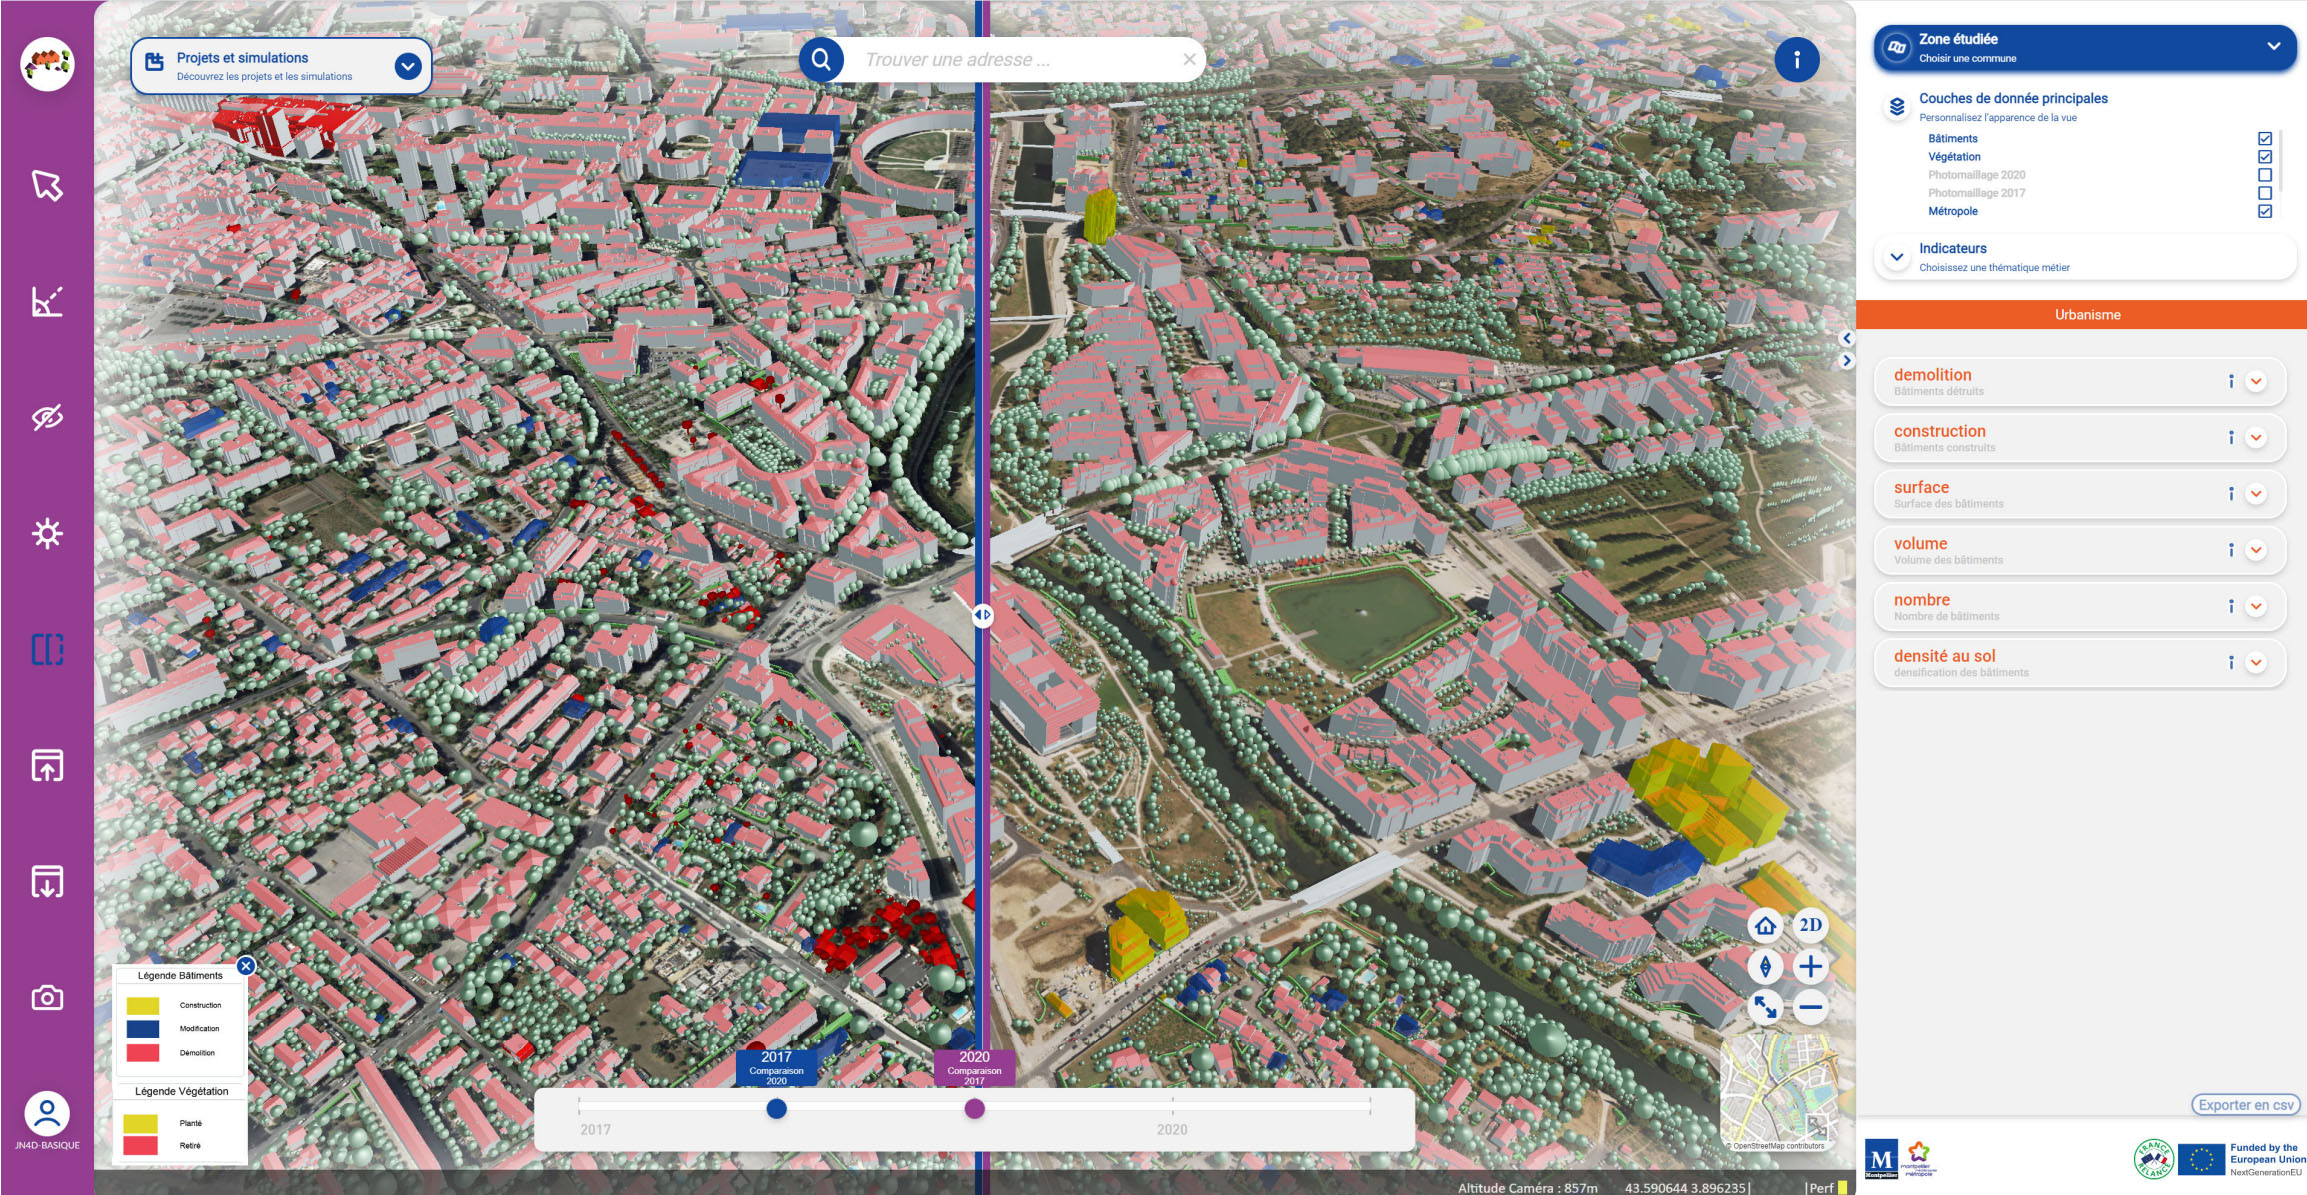The image size is (2307, 1195).
Task: Open nombre indicator info icon
Action: pos(2231,606)
